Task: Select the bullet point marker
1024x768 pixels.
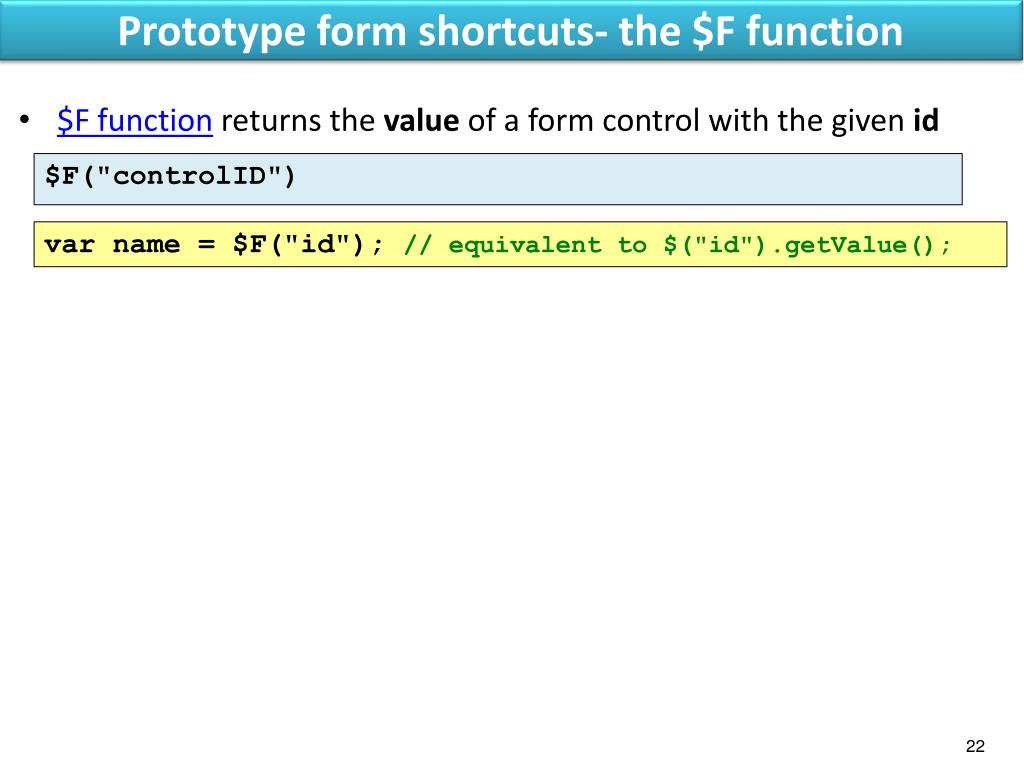Action: click(25, 123)
